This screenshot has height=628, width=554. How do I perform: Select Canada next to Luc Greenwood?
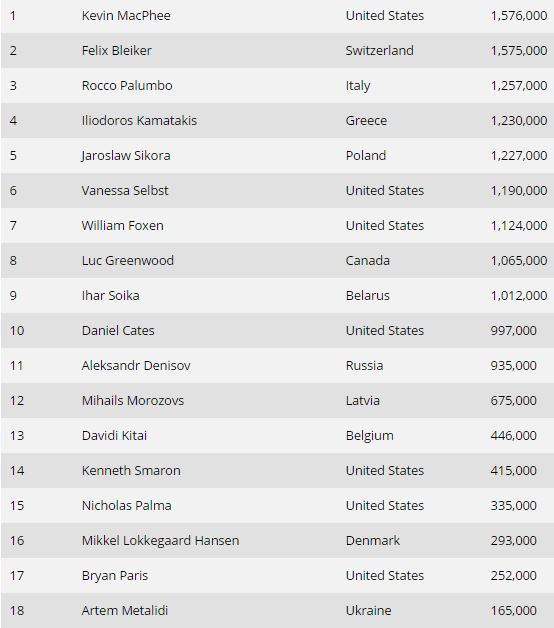[367, 261]
